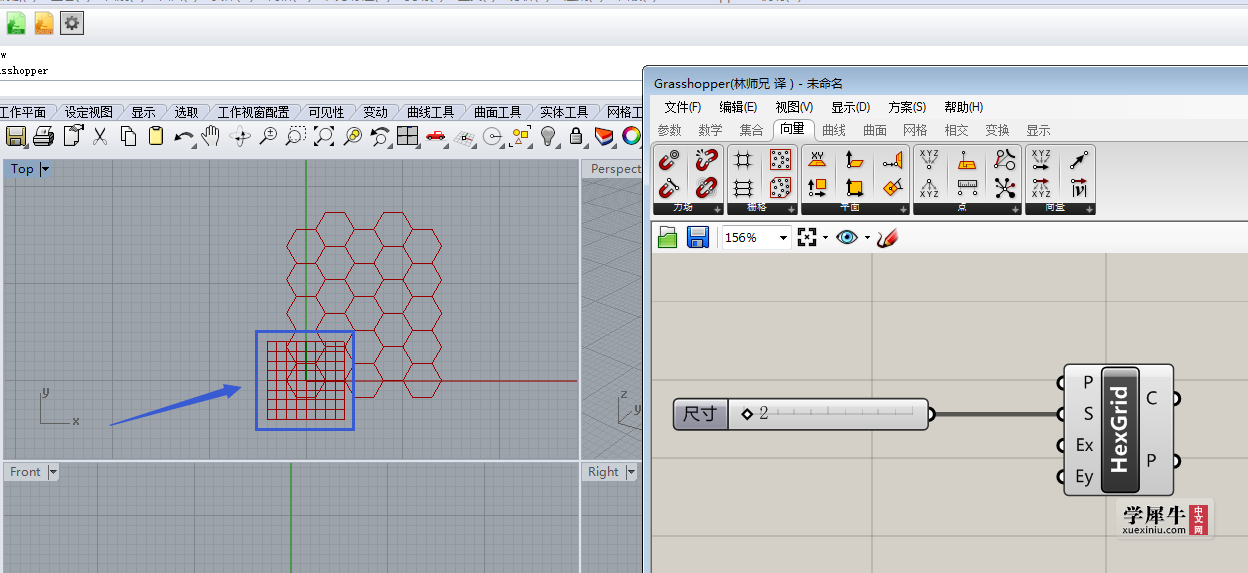Pick the Square grid component icon

pyautogui.click(x=743, y=160)
